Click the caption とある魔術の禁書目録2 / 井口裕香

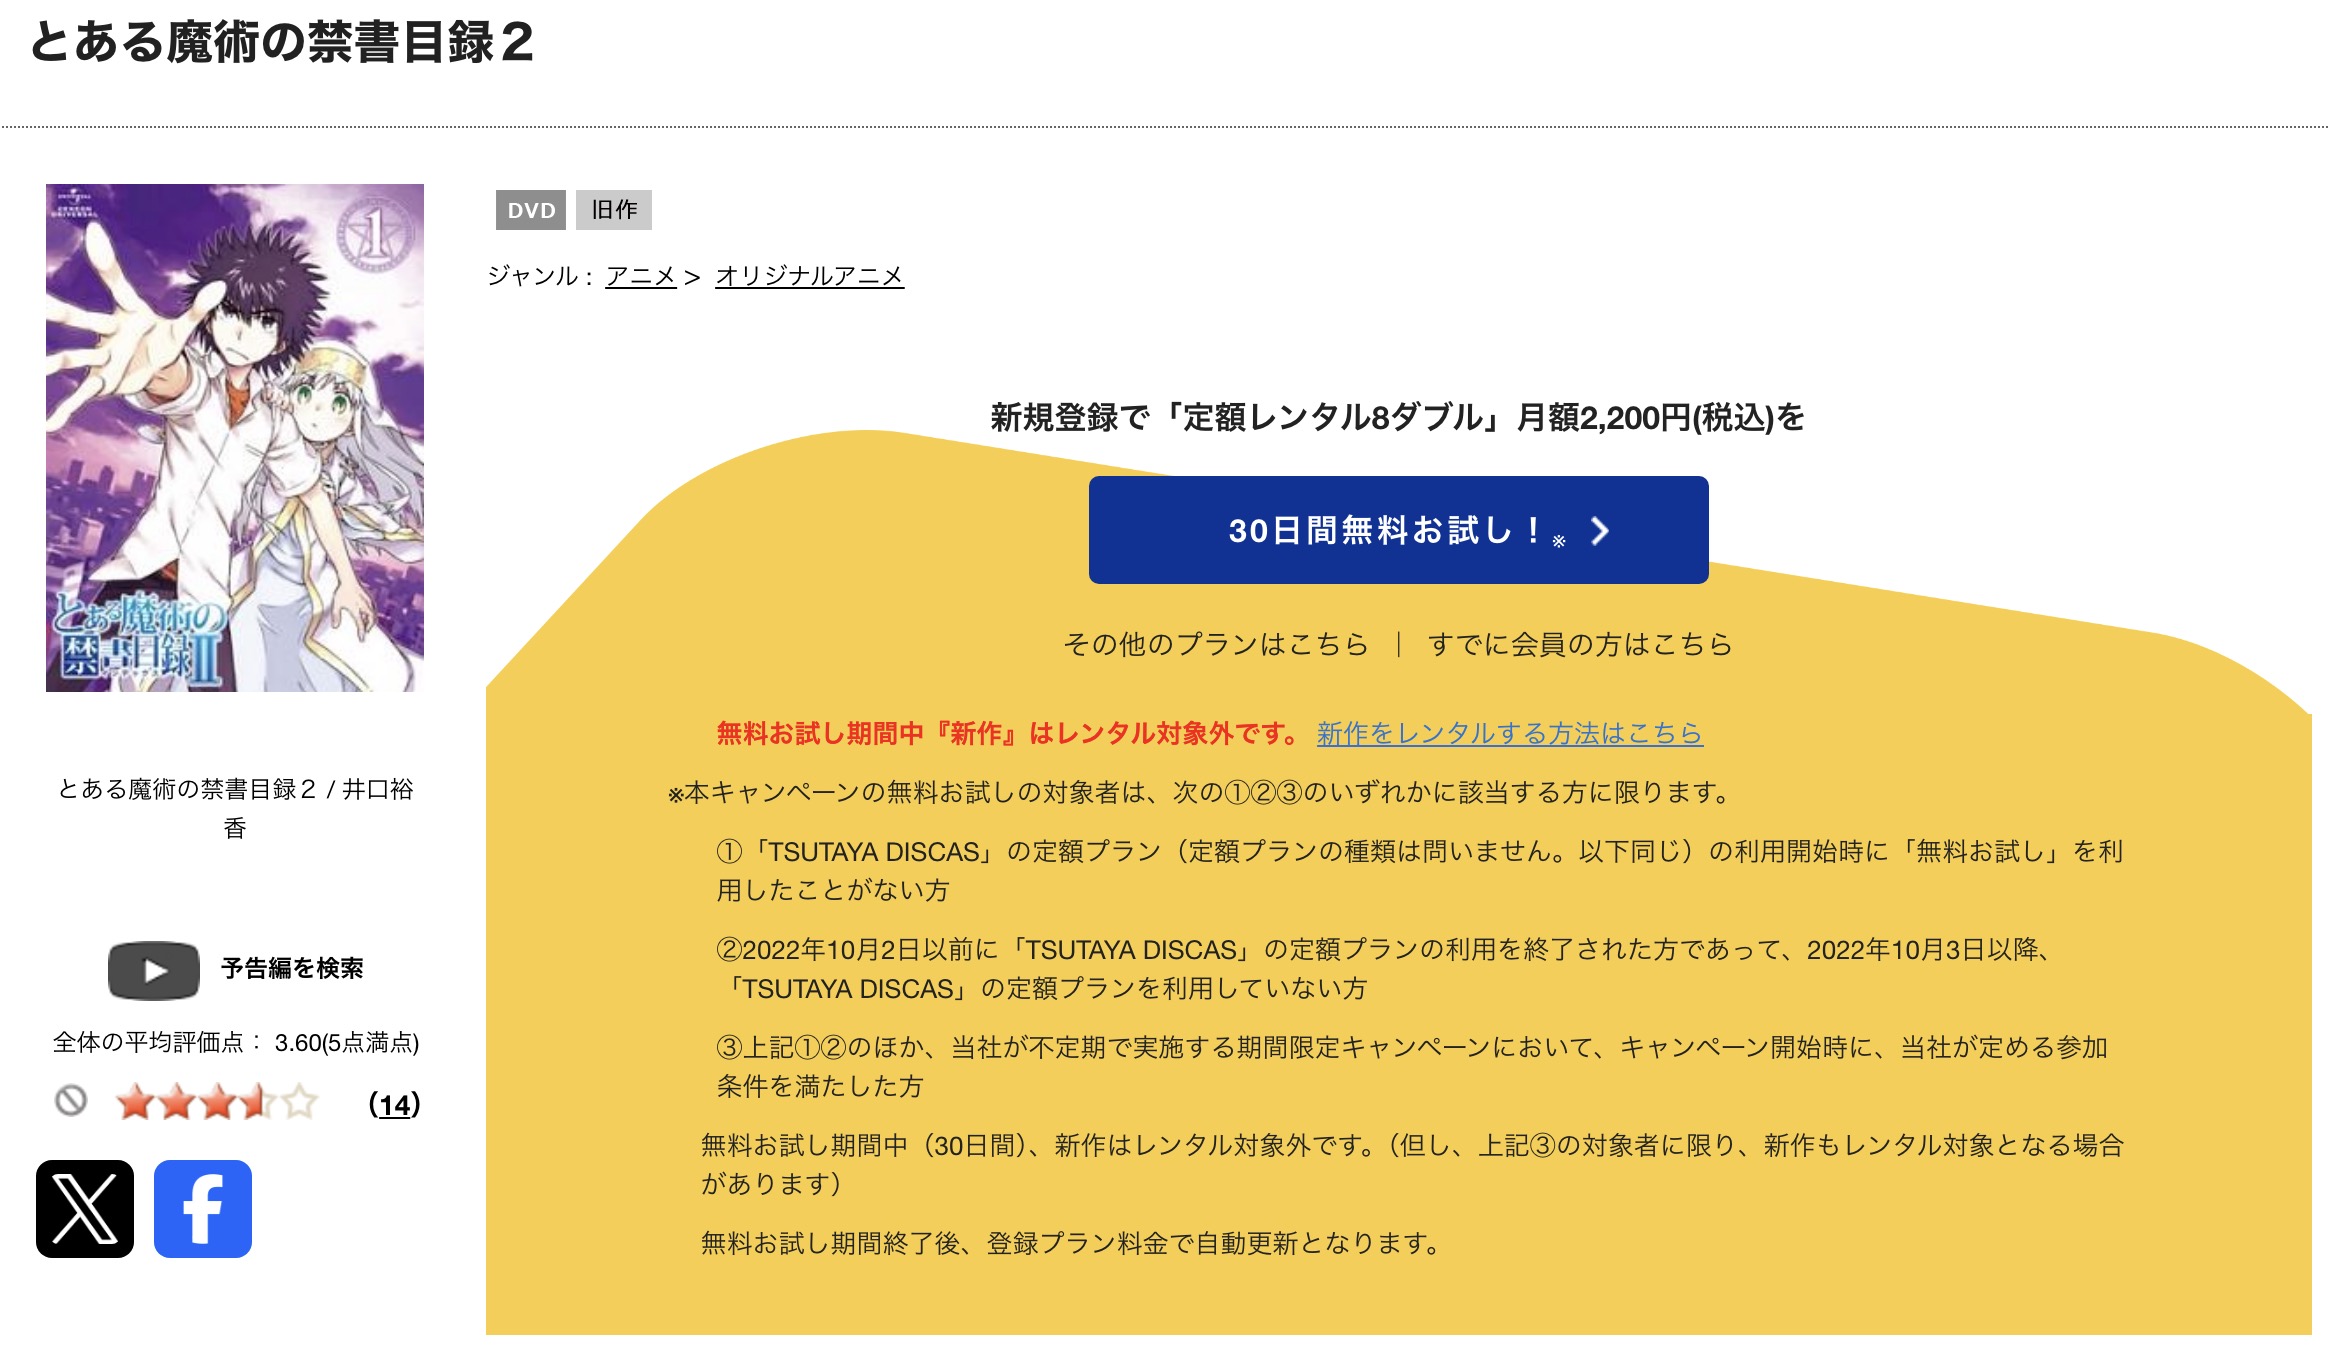235,808
